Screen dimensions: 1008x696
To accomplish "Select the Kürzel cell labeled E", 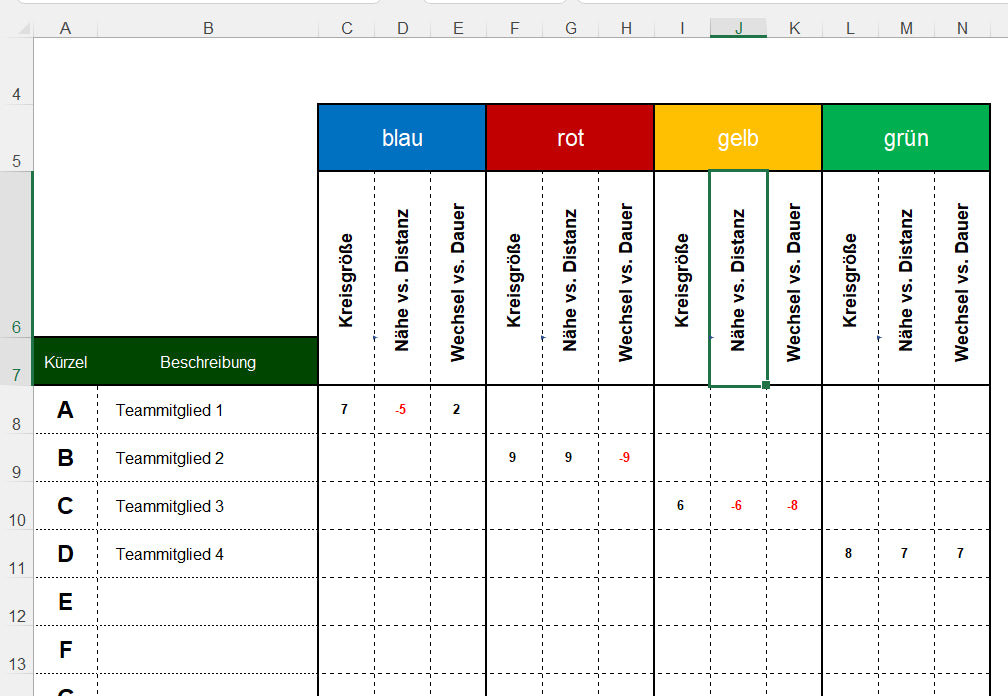I will point(65,601).
